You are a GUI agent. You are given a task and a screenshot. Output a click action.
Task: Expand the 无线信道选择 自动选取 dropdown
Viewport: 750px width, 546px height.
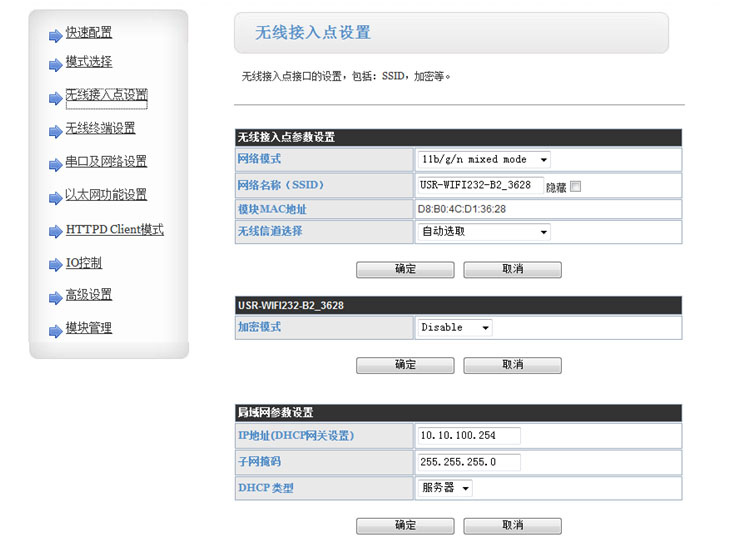tap(484, 232)
